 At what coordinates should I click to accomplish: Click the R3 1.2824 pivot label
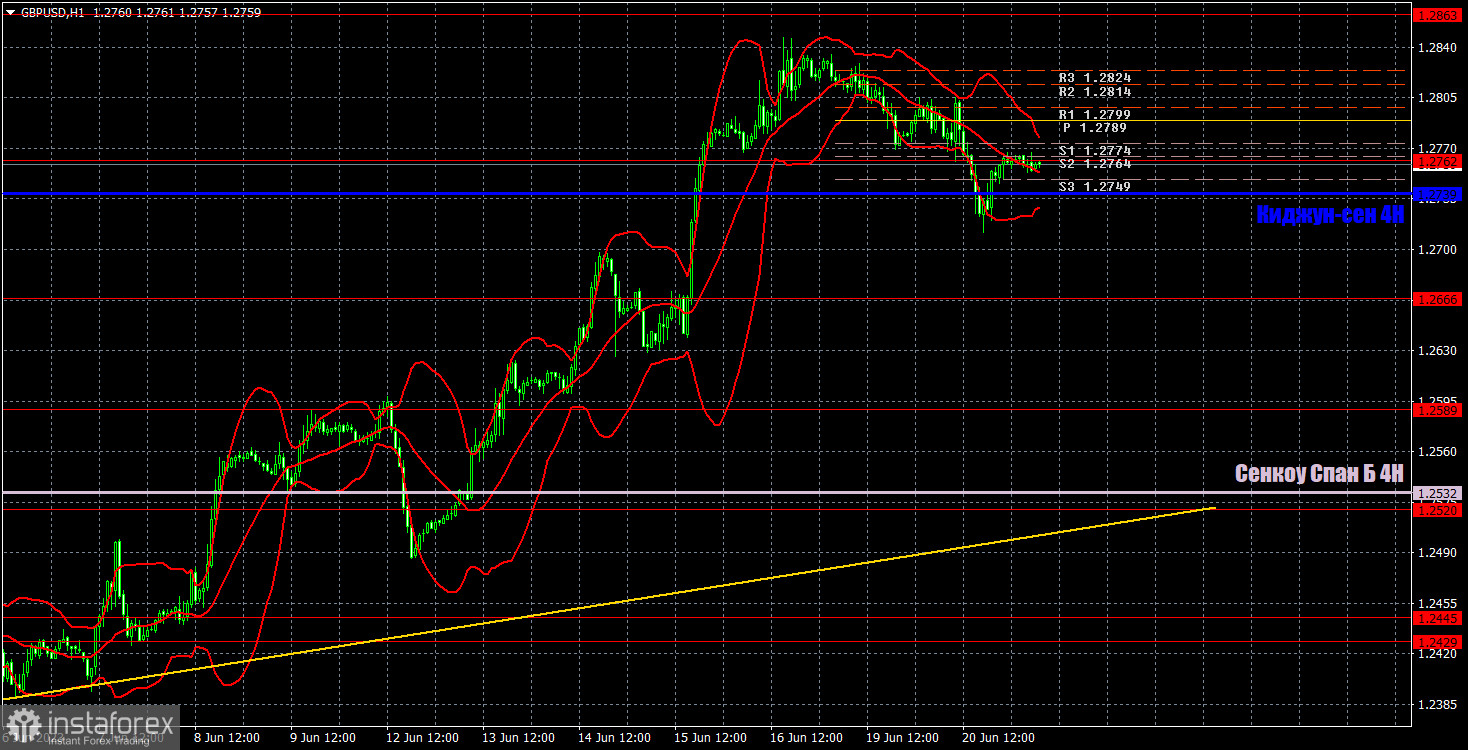click(x=1095, y=77)
